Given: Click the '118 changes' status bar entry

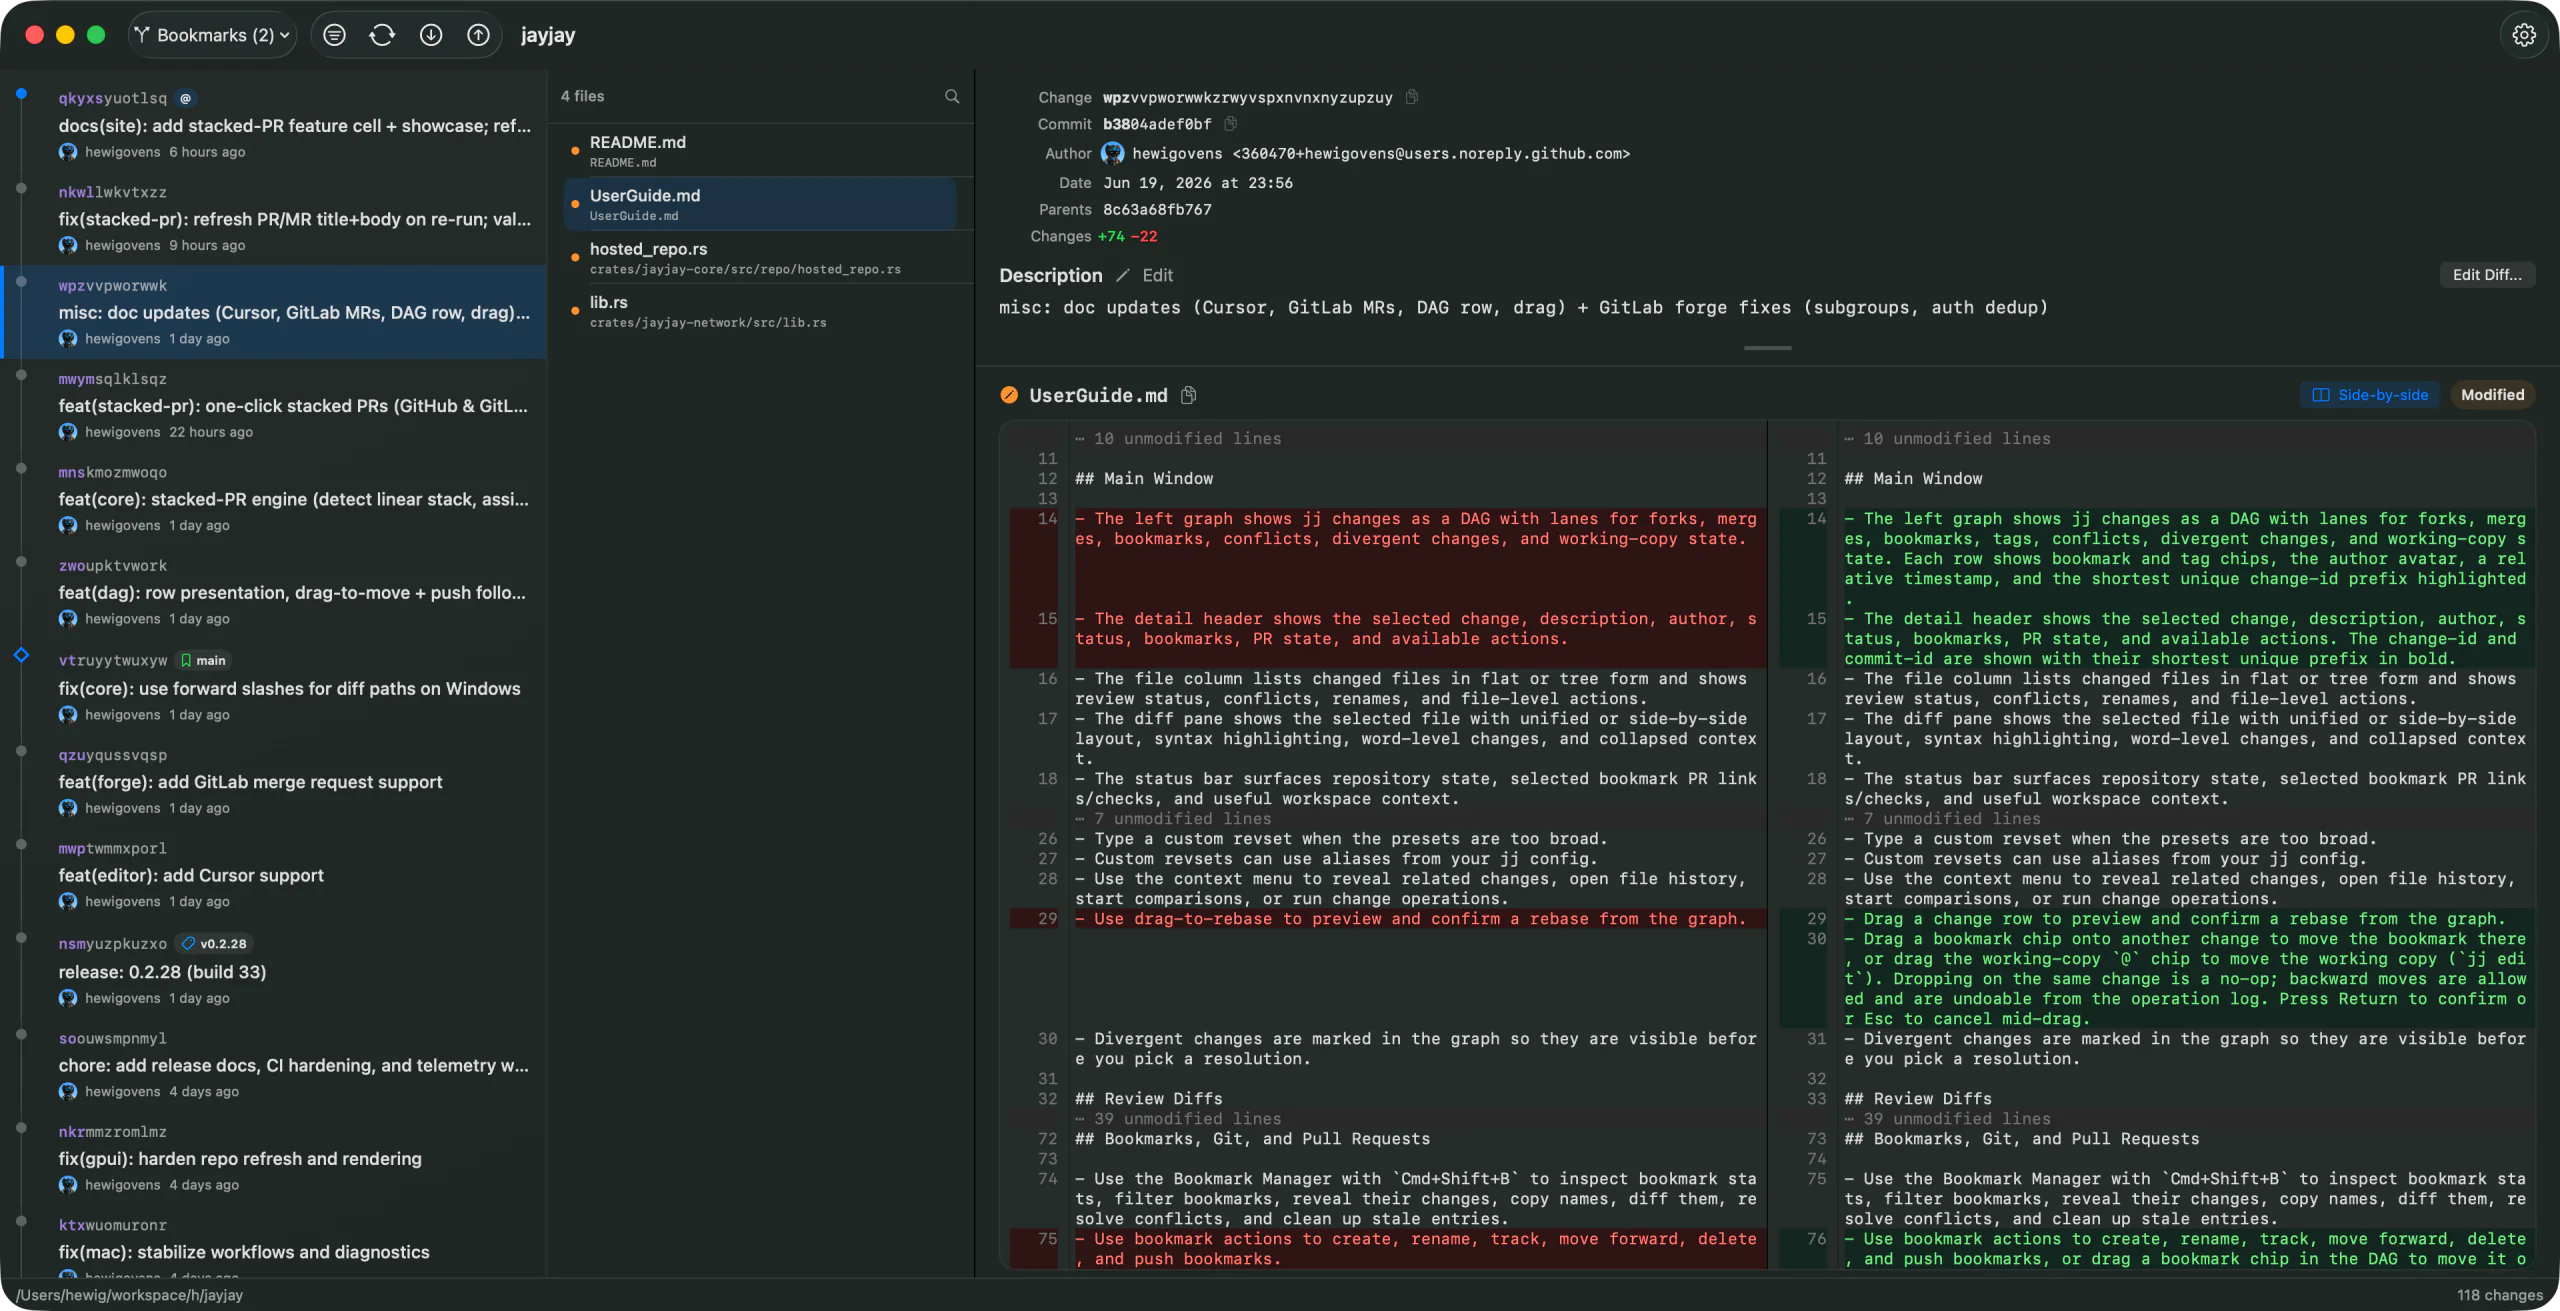Looking at the screenshot, I should 2499,1295.
